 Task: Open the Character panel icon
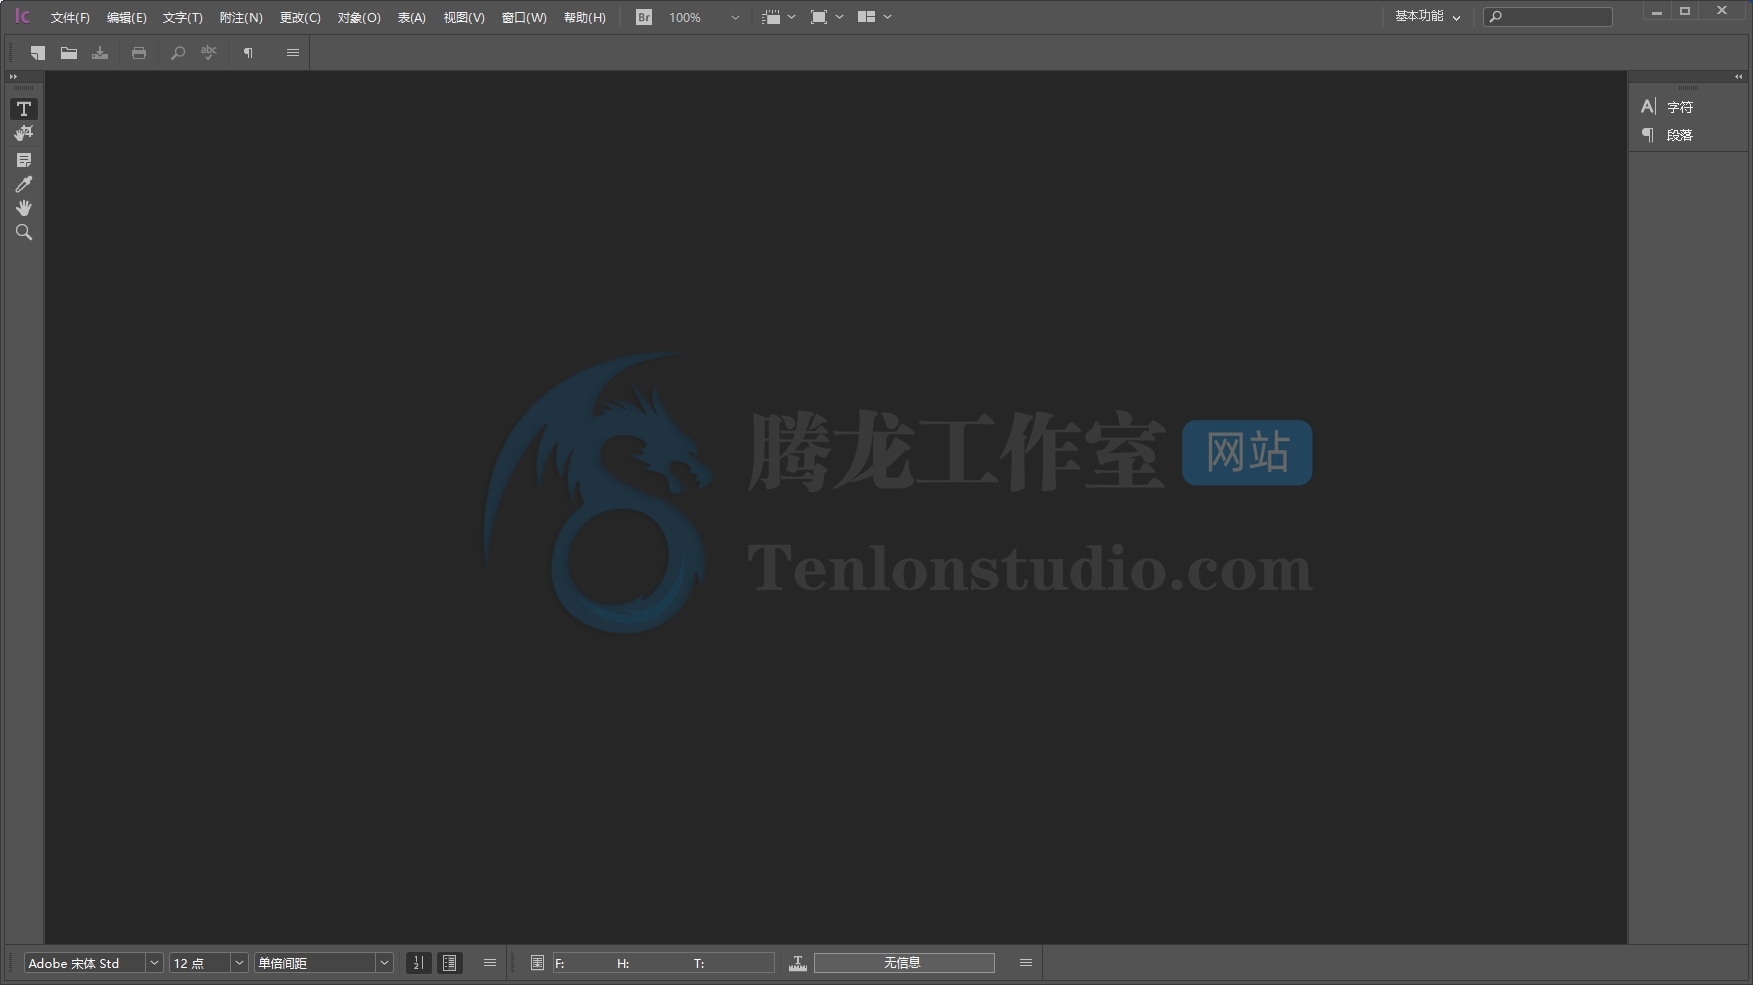click(x=1648, y=106)
